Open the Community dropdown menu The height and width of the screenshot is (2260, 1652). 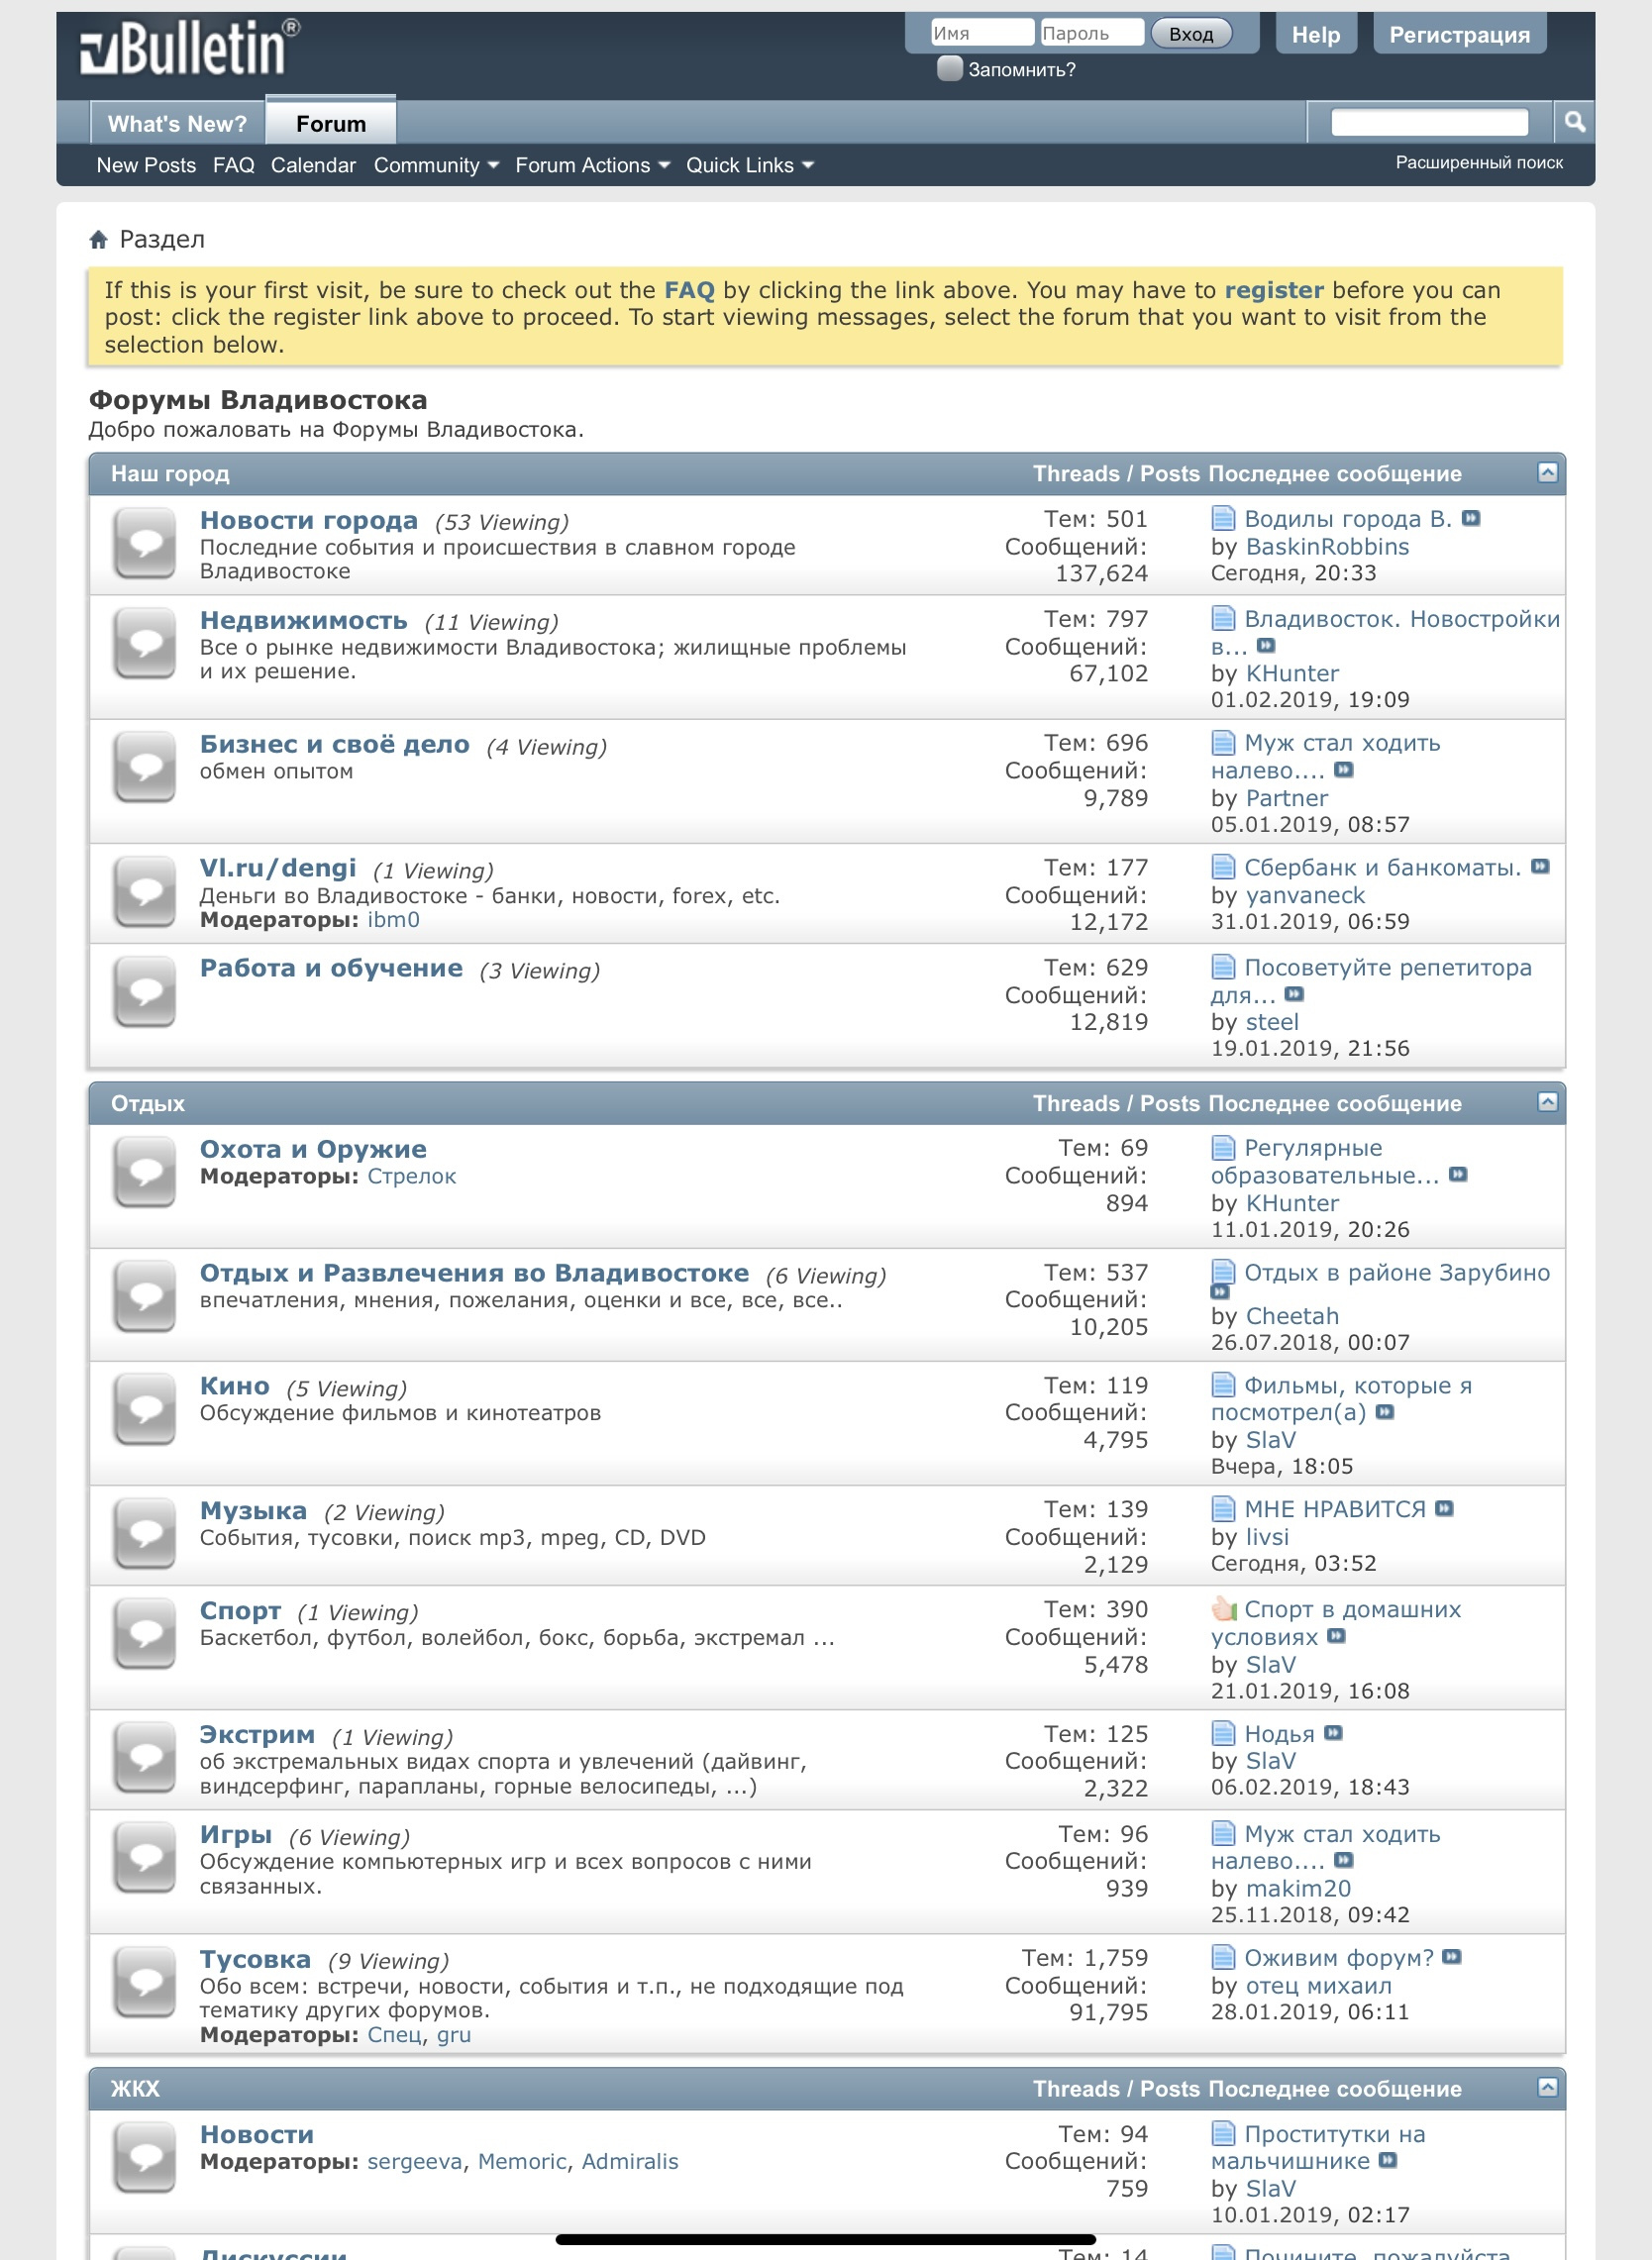pyautogui.click(x=436, y=165)
